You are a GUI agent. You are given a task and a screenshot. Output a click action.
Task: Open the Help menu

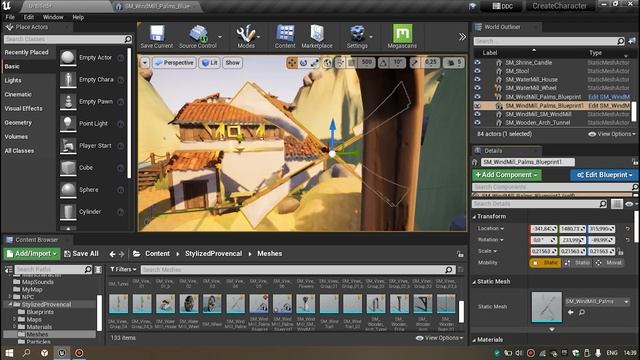click(x=78, y=17)
